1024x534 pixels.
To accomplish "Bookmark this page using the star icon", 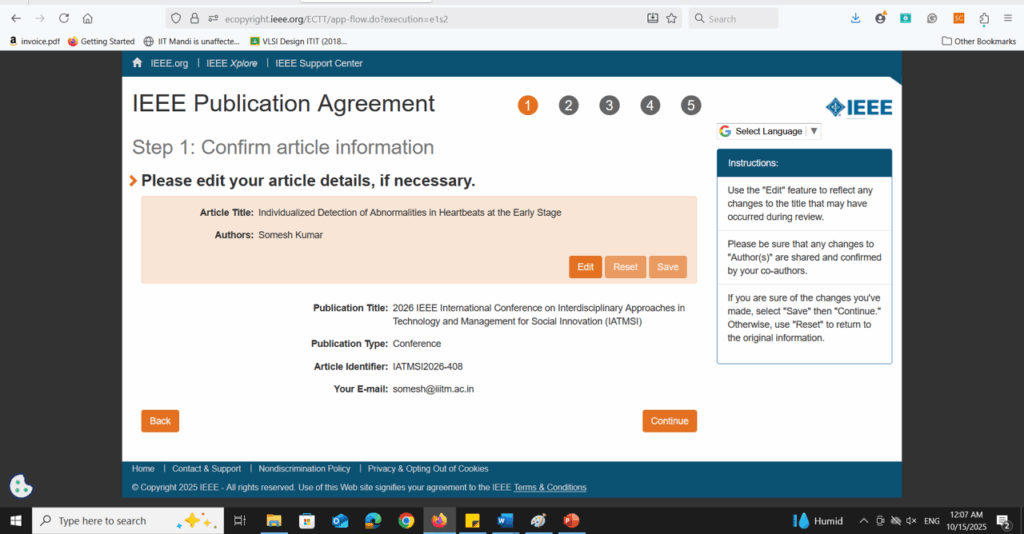I will click(671, 18).
